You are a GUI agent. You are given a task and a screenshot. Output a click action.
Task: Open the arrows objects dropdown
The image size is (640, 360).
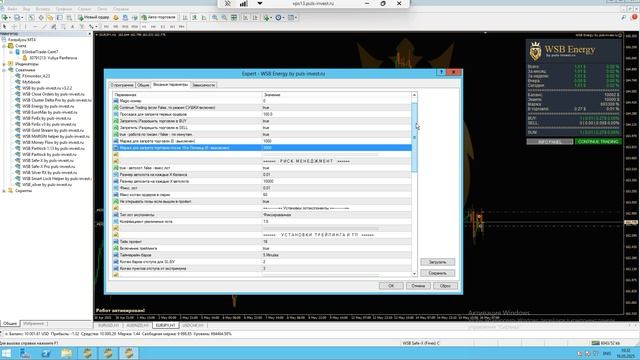(x=93, y=27)
